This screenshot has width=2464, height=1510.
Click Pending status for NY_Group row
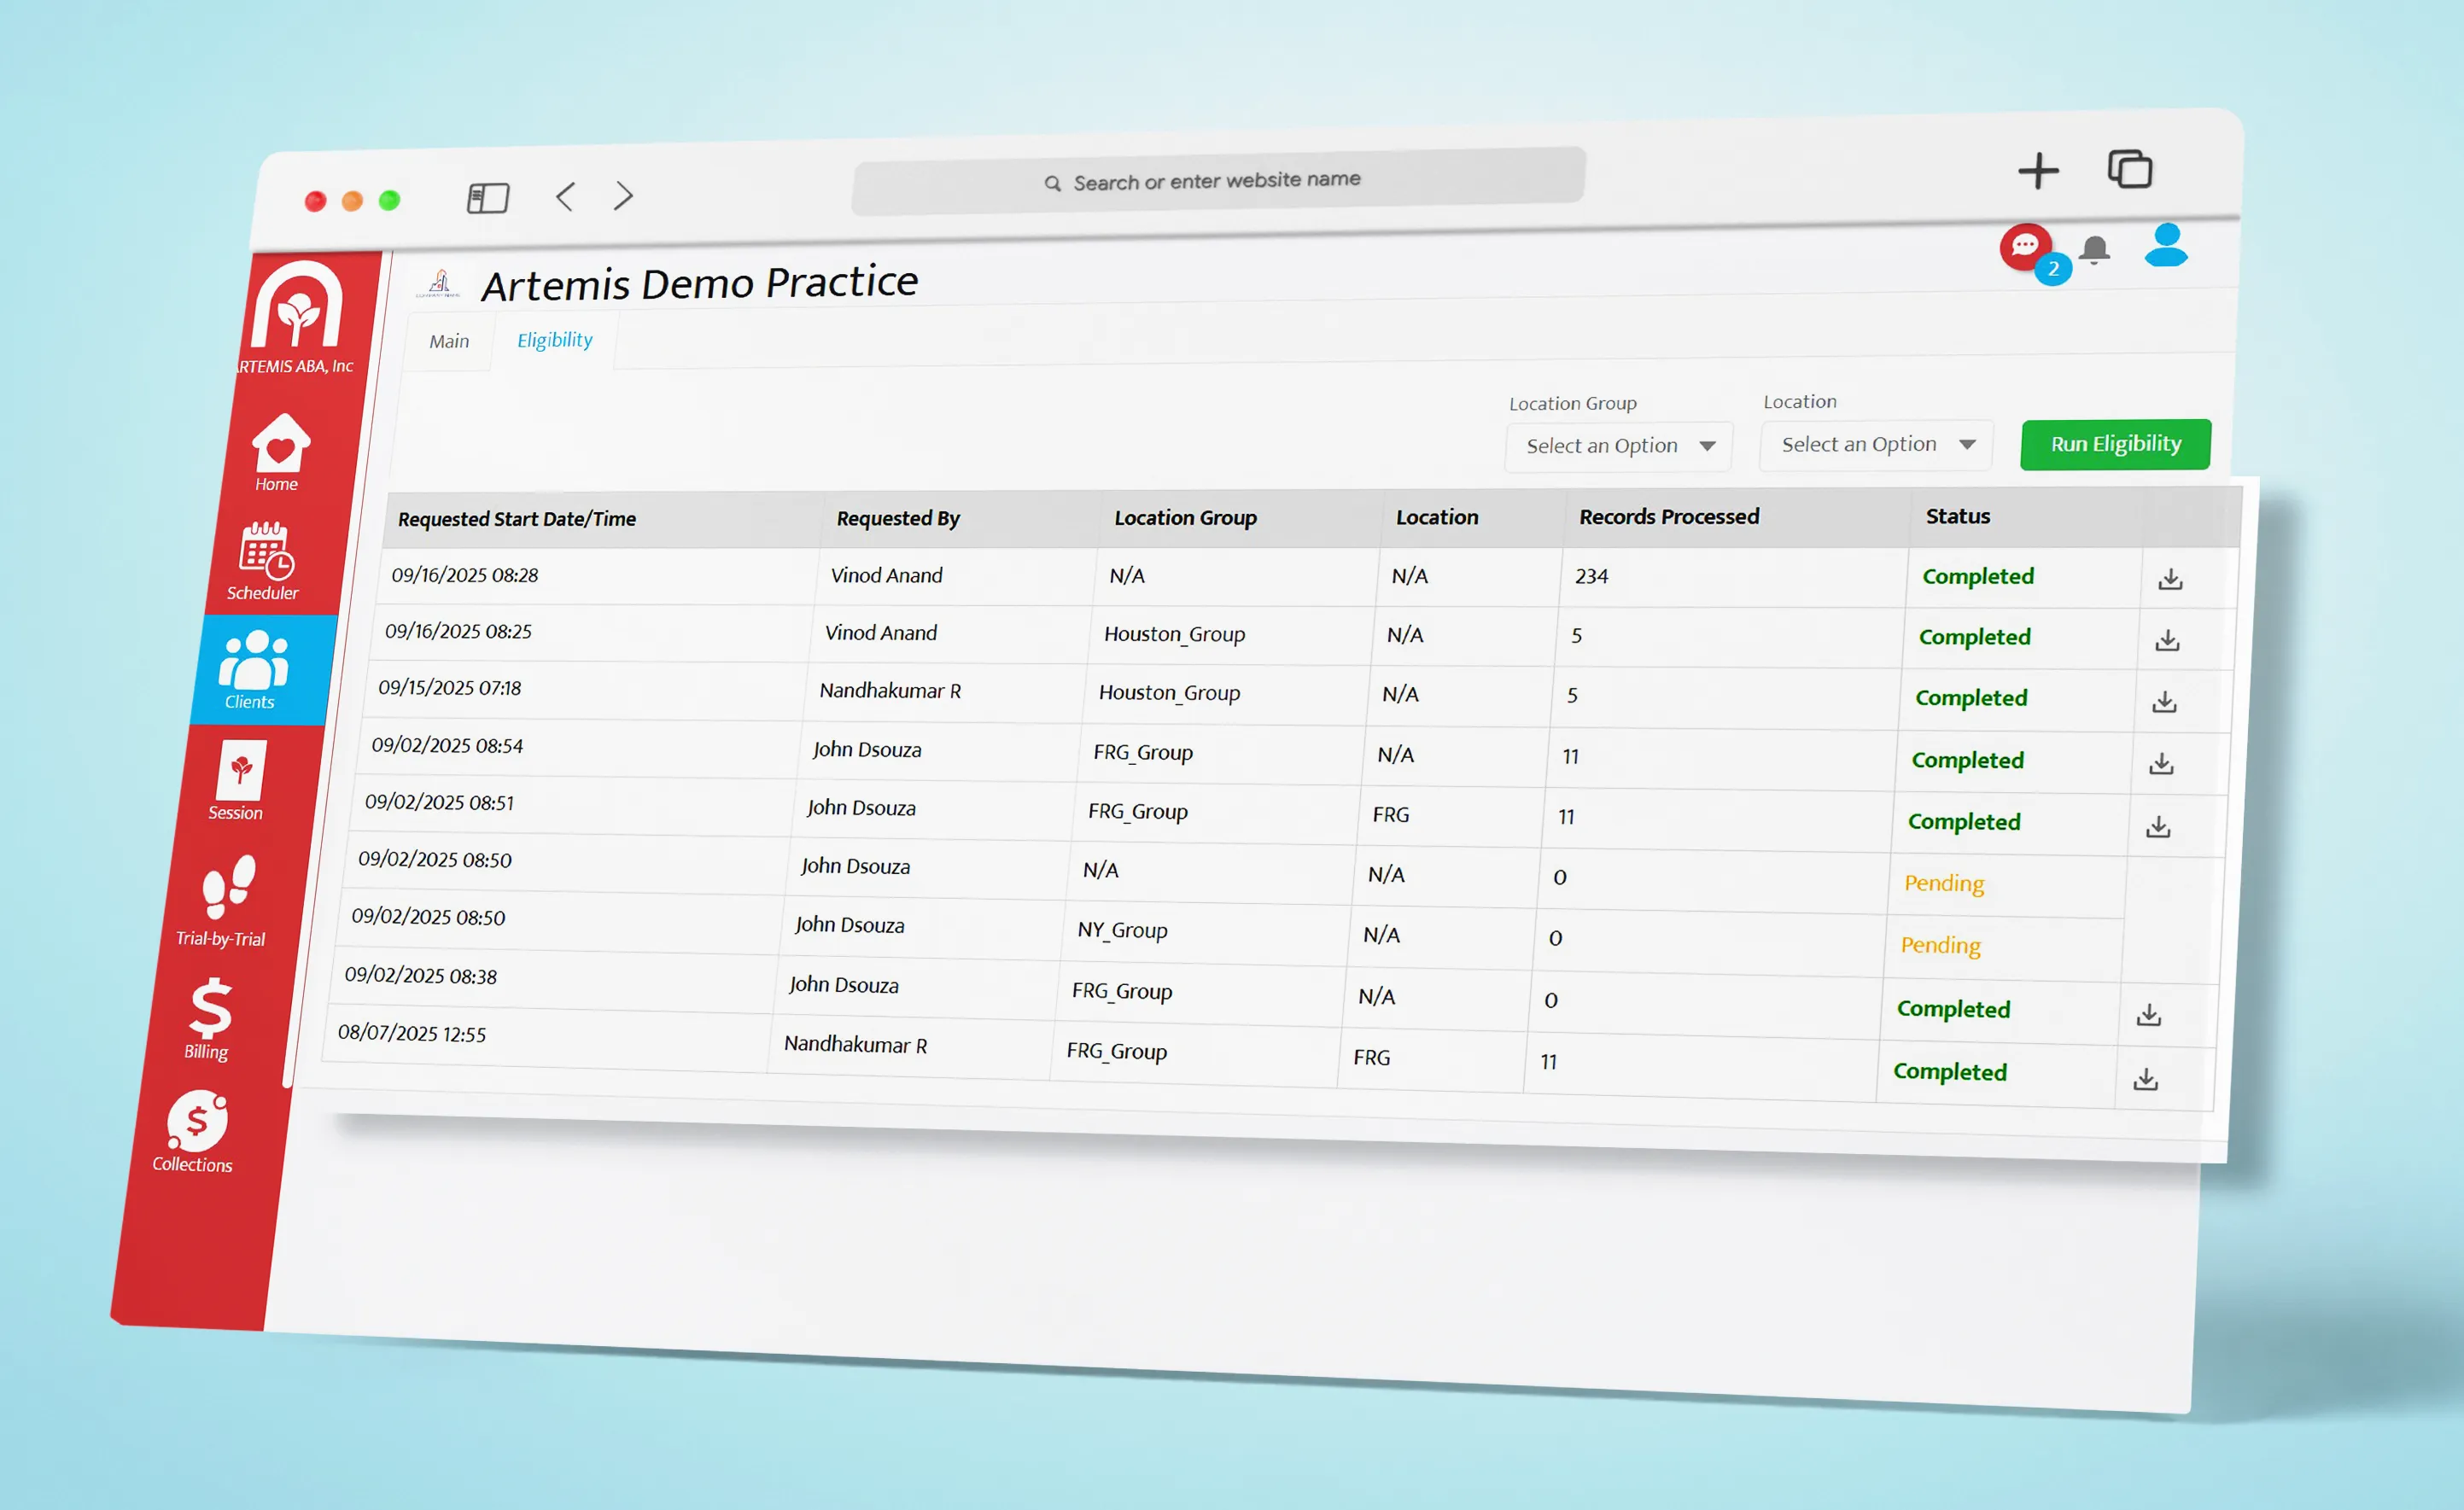click(1940, 945)
